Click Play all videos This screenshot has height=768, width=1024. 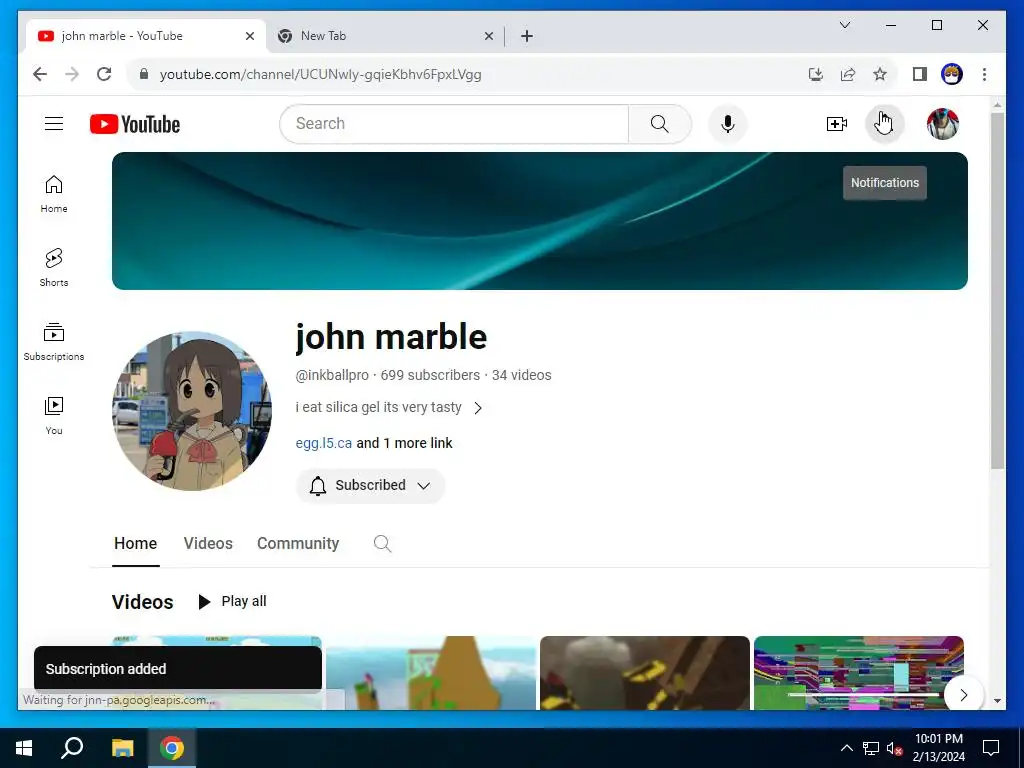pyautogui.click(x=232, y=601)
